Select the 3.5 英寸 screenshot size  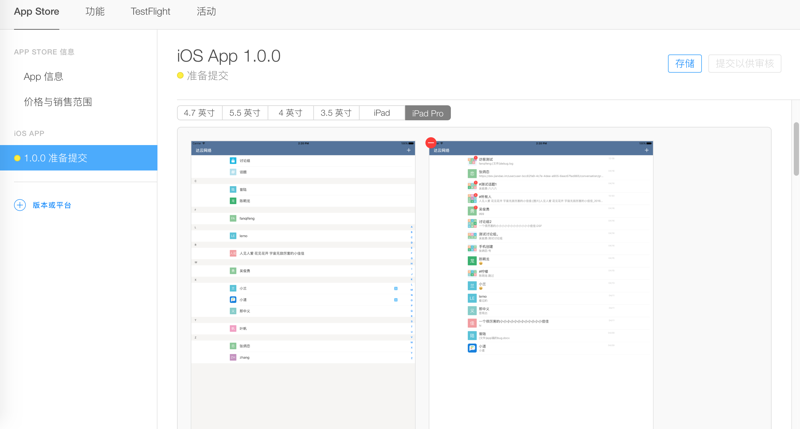(336, 113)
